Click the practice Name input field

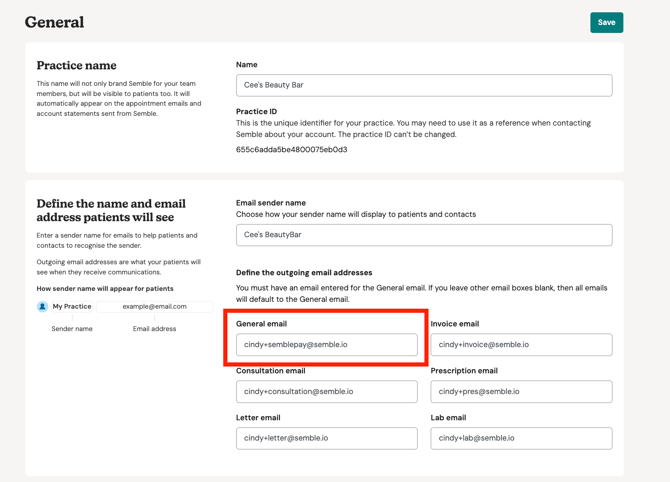[x=424, y=85]
